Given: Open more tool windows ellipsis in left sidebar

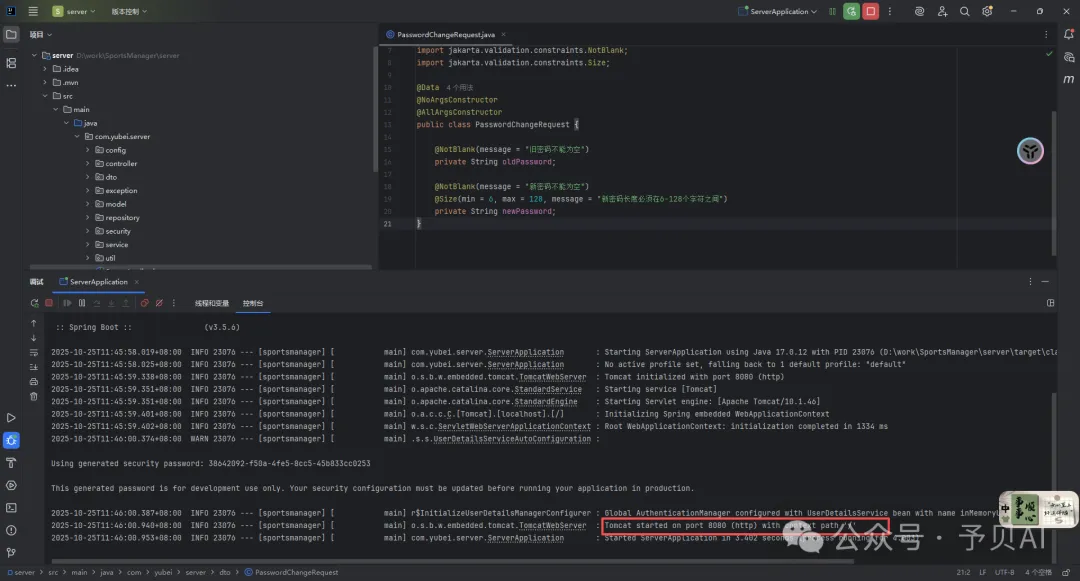Looking at the screenshot, I should click(x=11, y=85).
